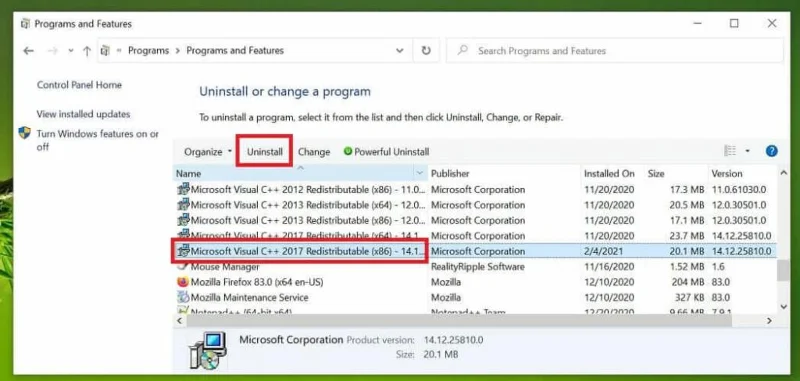This screenshot has width=800, height=381.
Task: Select Microsoft Visual C++ 2012 Redistributable (x86) row
Action: click(474, 190)
